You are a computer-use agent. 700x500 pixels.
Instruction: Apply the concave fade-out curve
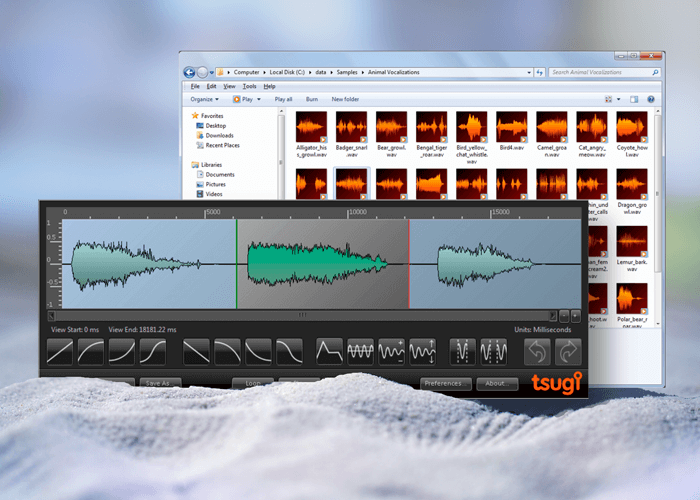pos(258,352)
